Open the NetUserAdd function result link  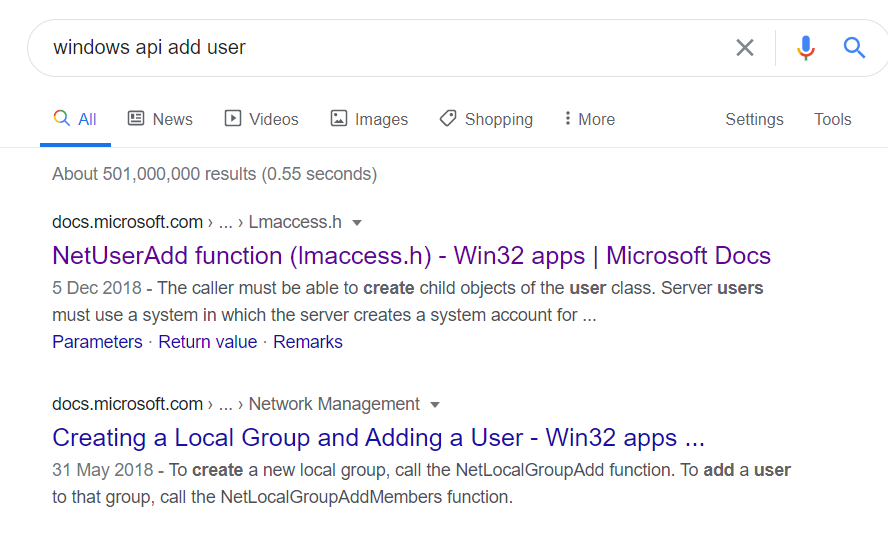411,255
